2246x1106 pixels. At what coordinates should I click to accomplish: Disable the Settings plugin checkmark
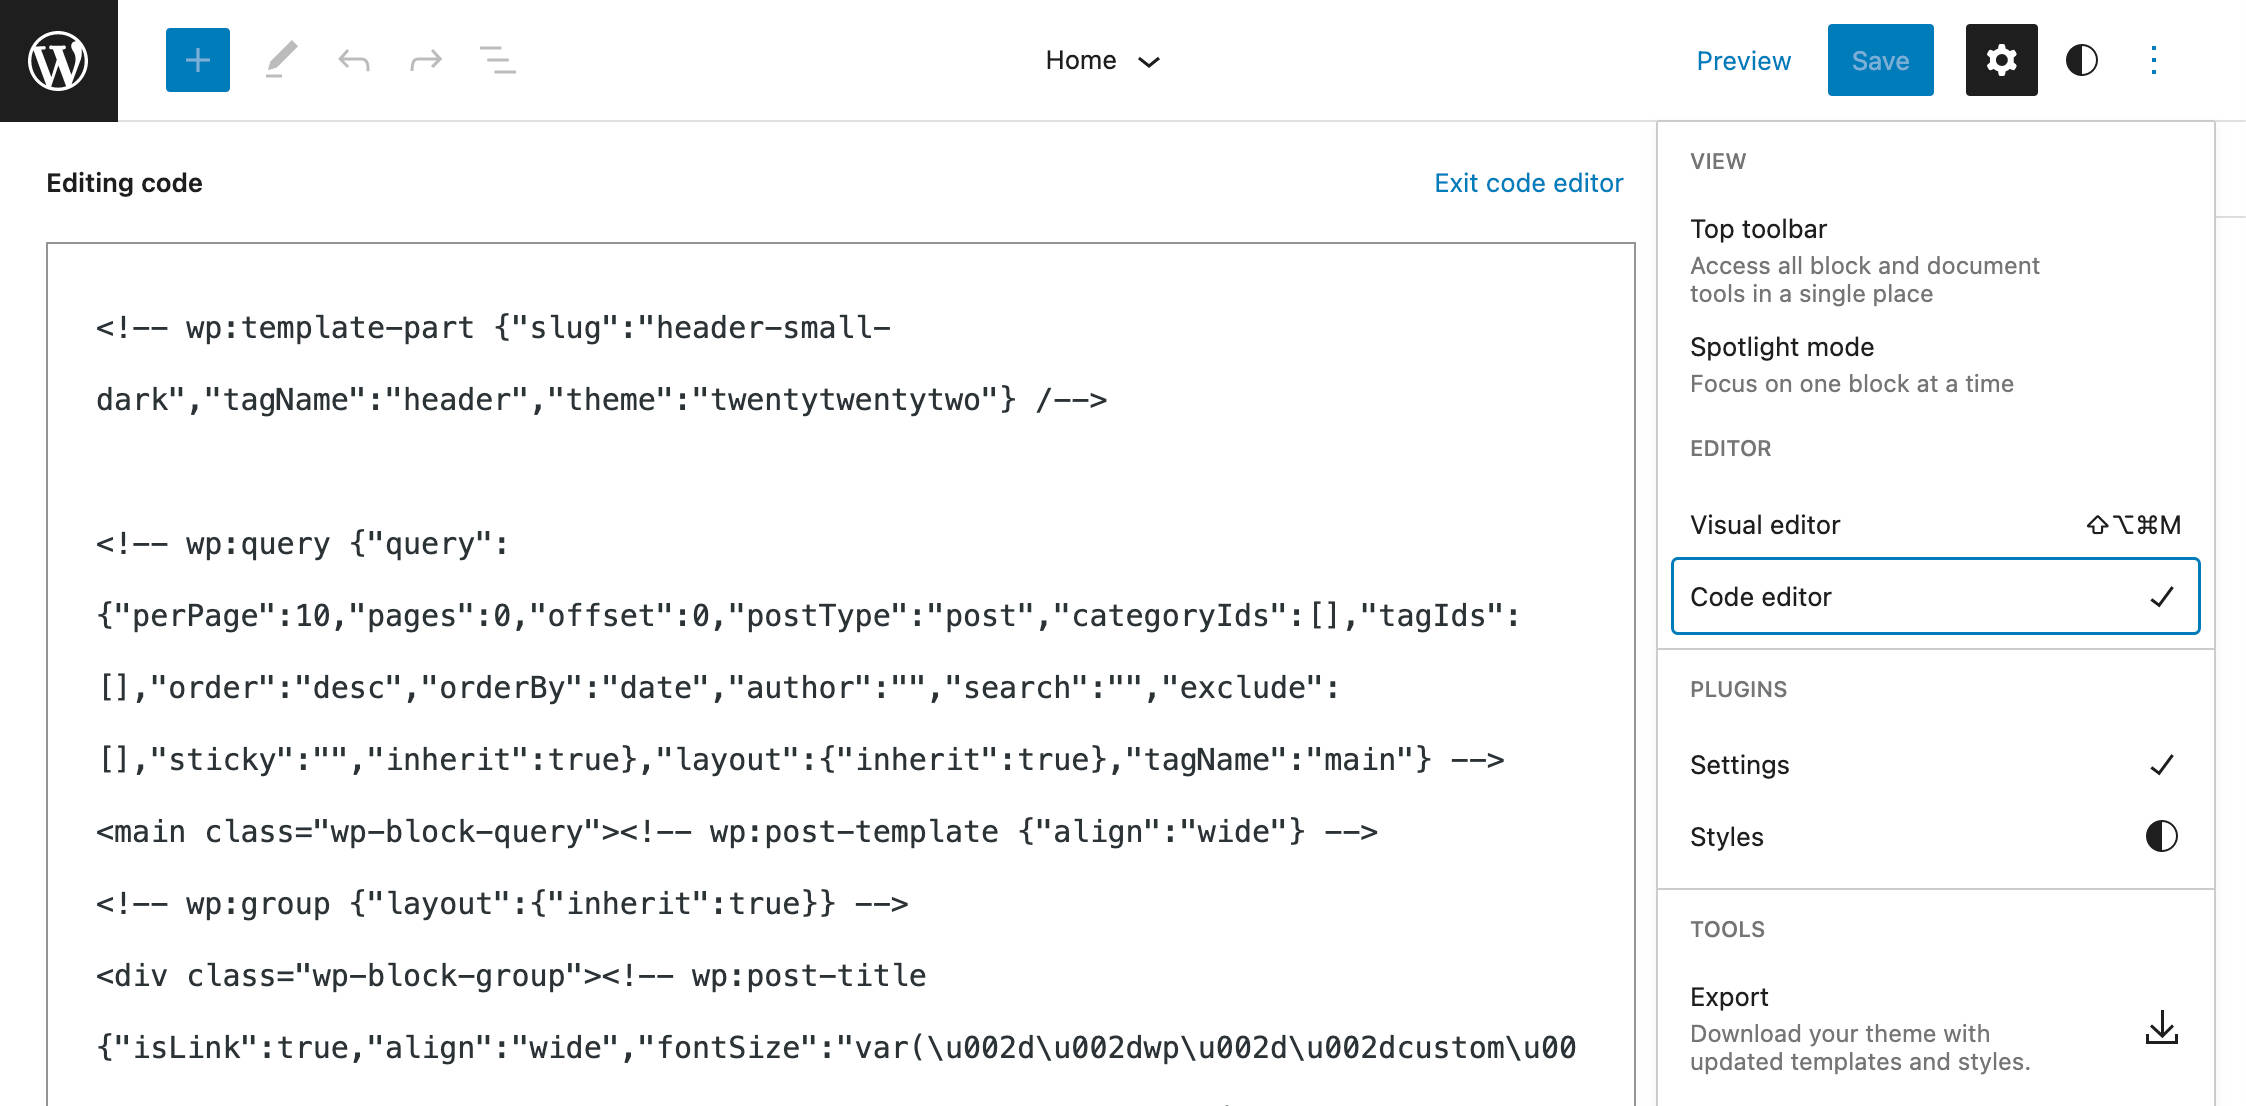click(2162, 764)
